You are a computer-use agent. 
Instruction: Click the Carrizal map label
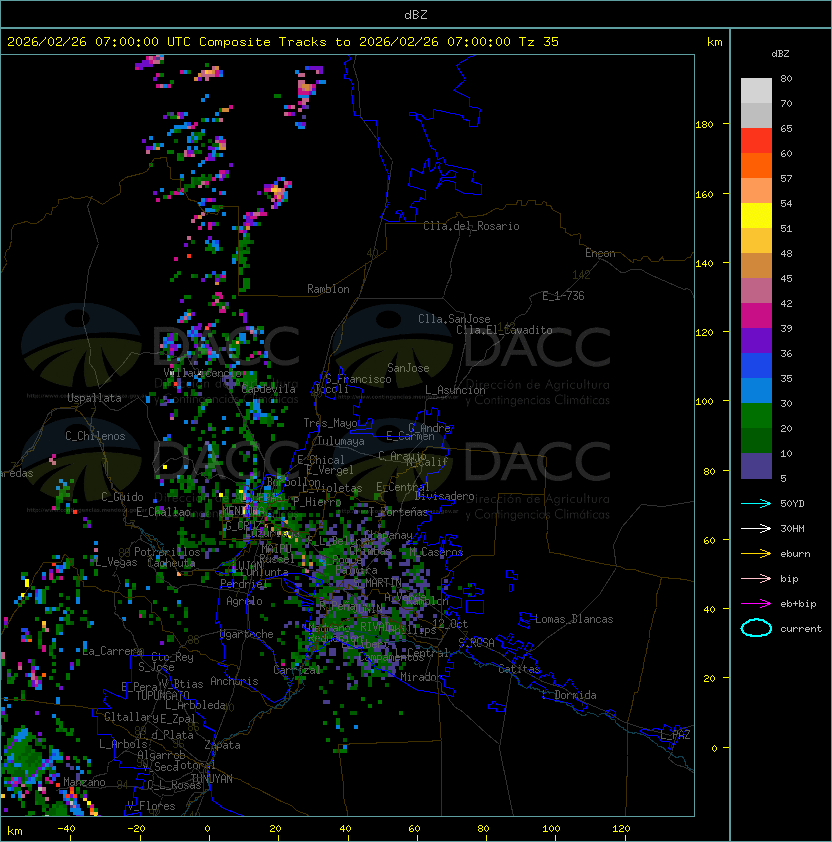[297, 670]
